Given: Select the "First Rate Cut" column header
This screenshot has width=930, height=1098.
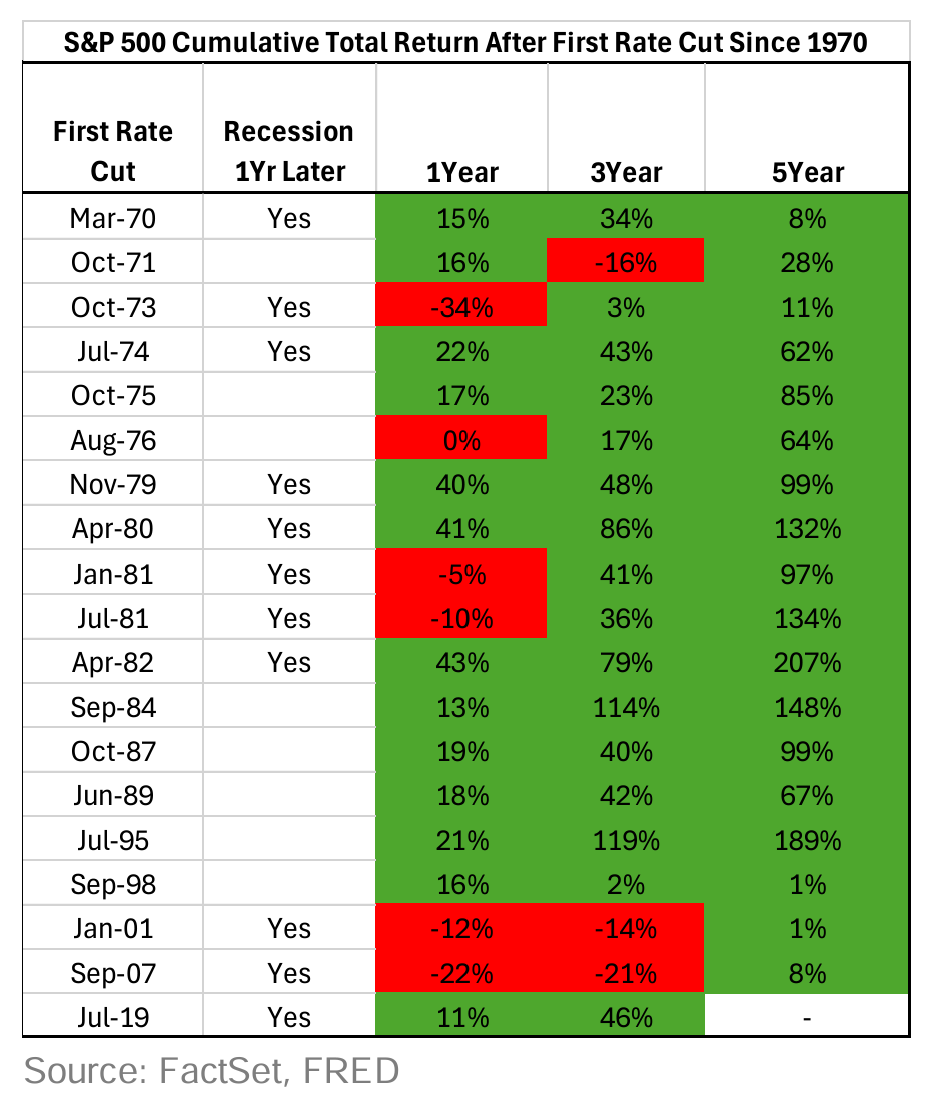Looking at the screenshot, I should coord(112,150).
